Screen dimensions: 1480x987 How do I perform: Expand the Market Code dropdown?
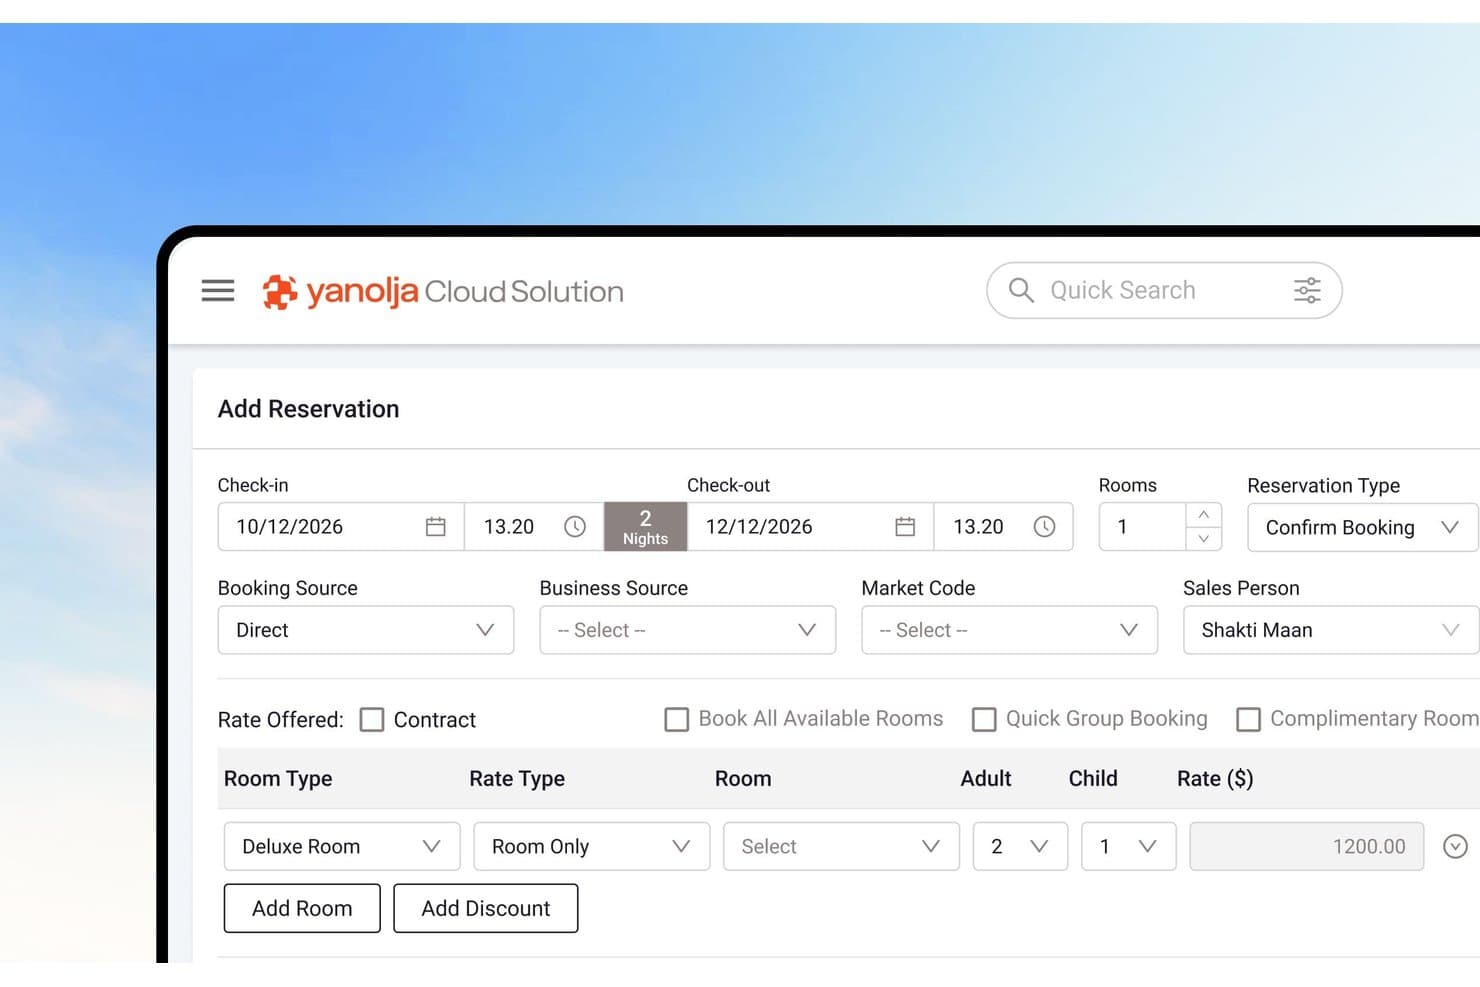click(1010, 630)
